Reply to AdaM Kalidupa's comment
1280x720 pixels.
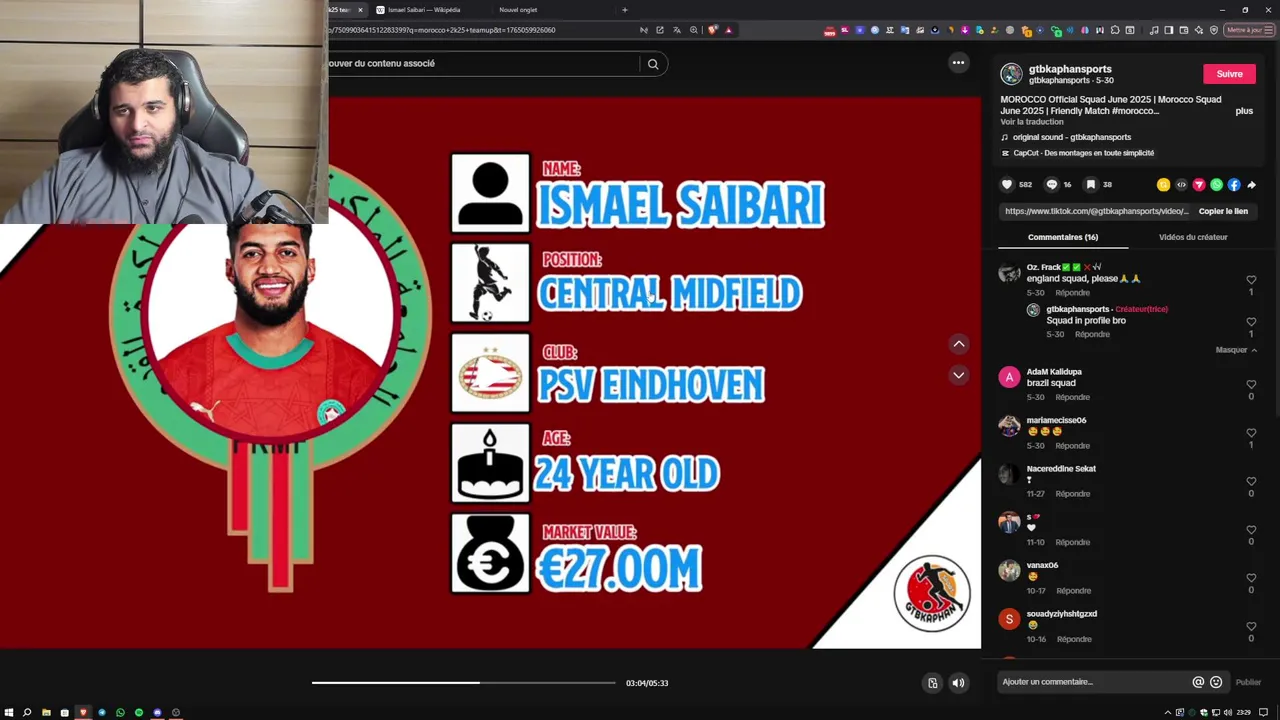click(1072, 397)
